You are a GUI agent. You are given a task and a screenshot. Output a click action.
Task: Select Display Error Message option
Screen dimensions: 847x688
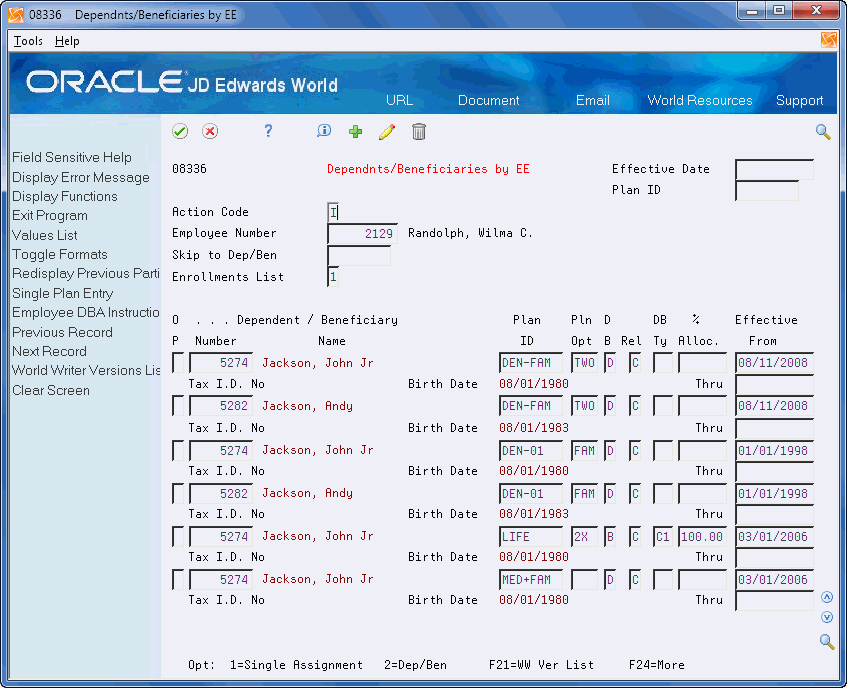pyautogui.click(x=80, y=177)
